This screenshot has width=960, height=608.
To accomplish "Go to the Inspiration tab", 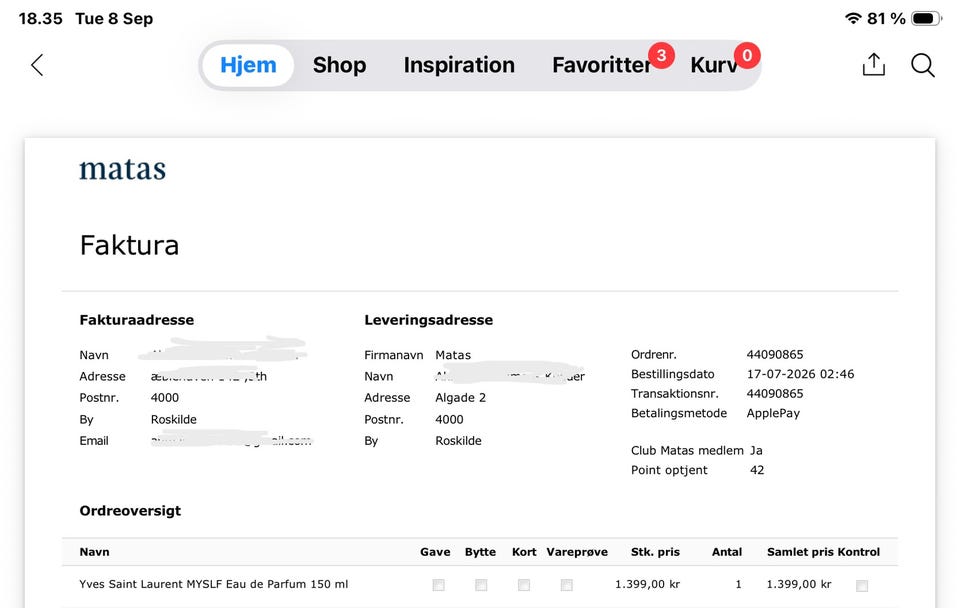I will pos(459,65).
